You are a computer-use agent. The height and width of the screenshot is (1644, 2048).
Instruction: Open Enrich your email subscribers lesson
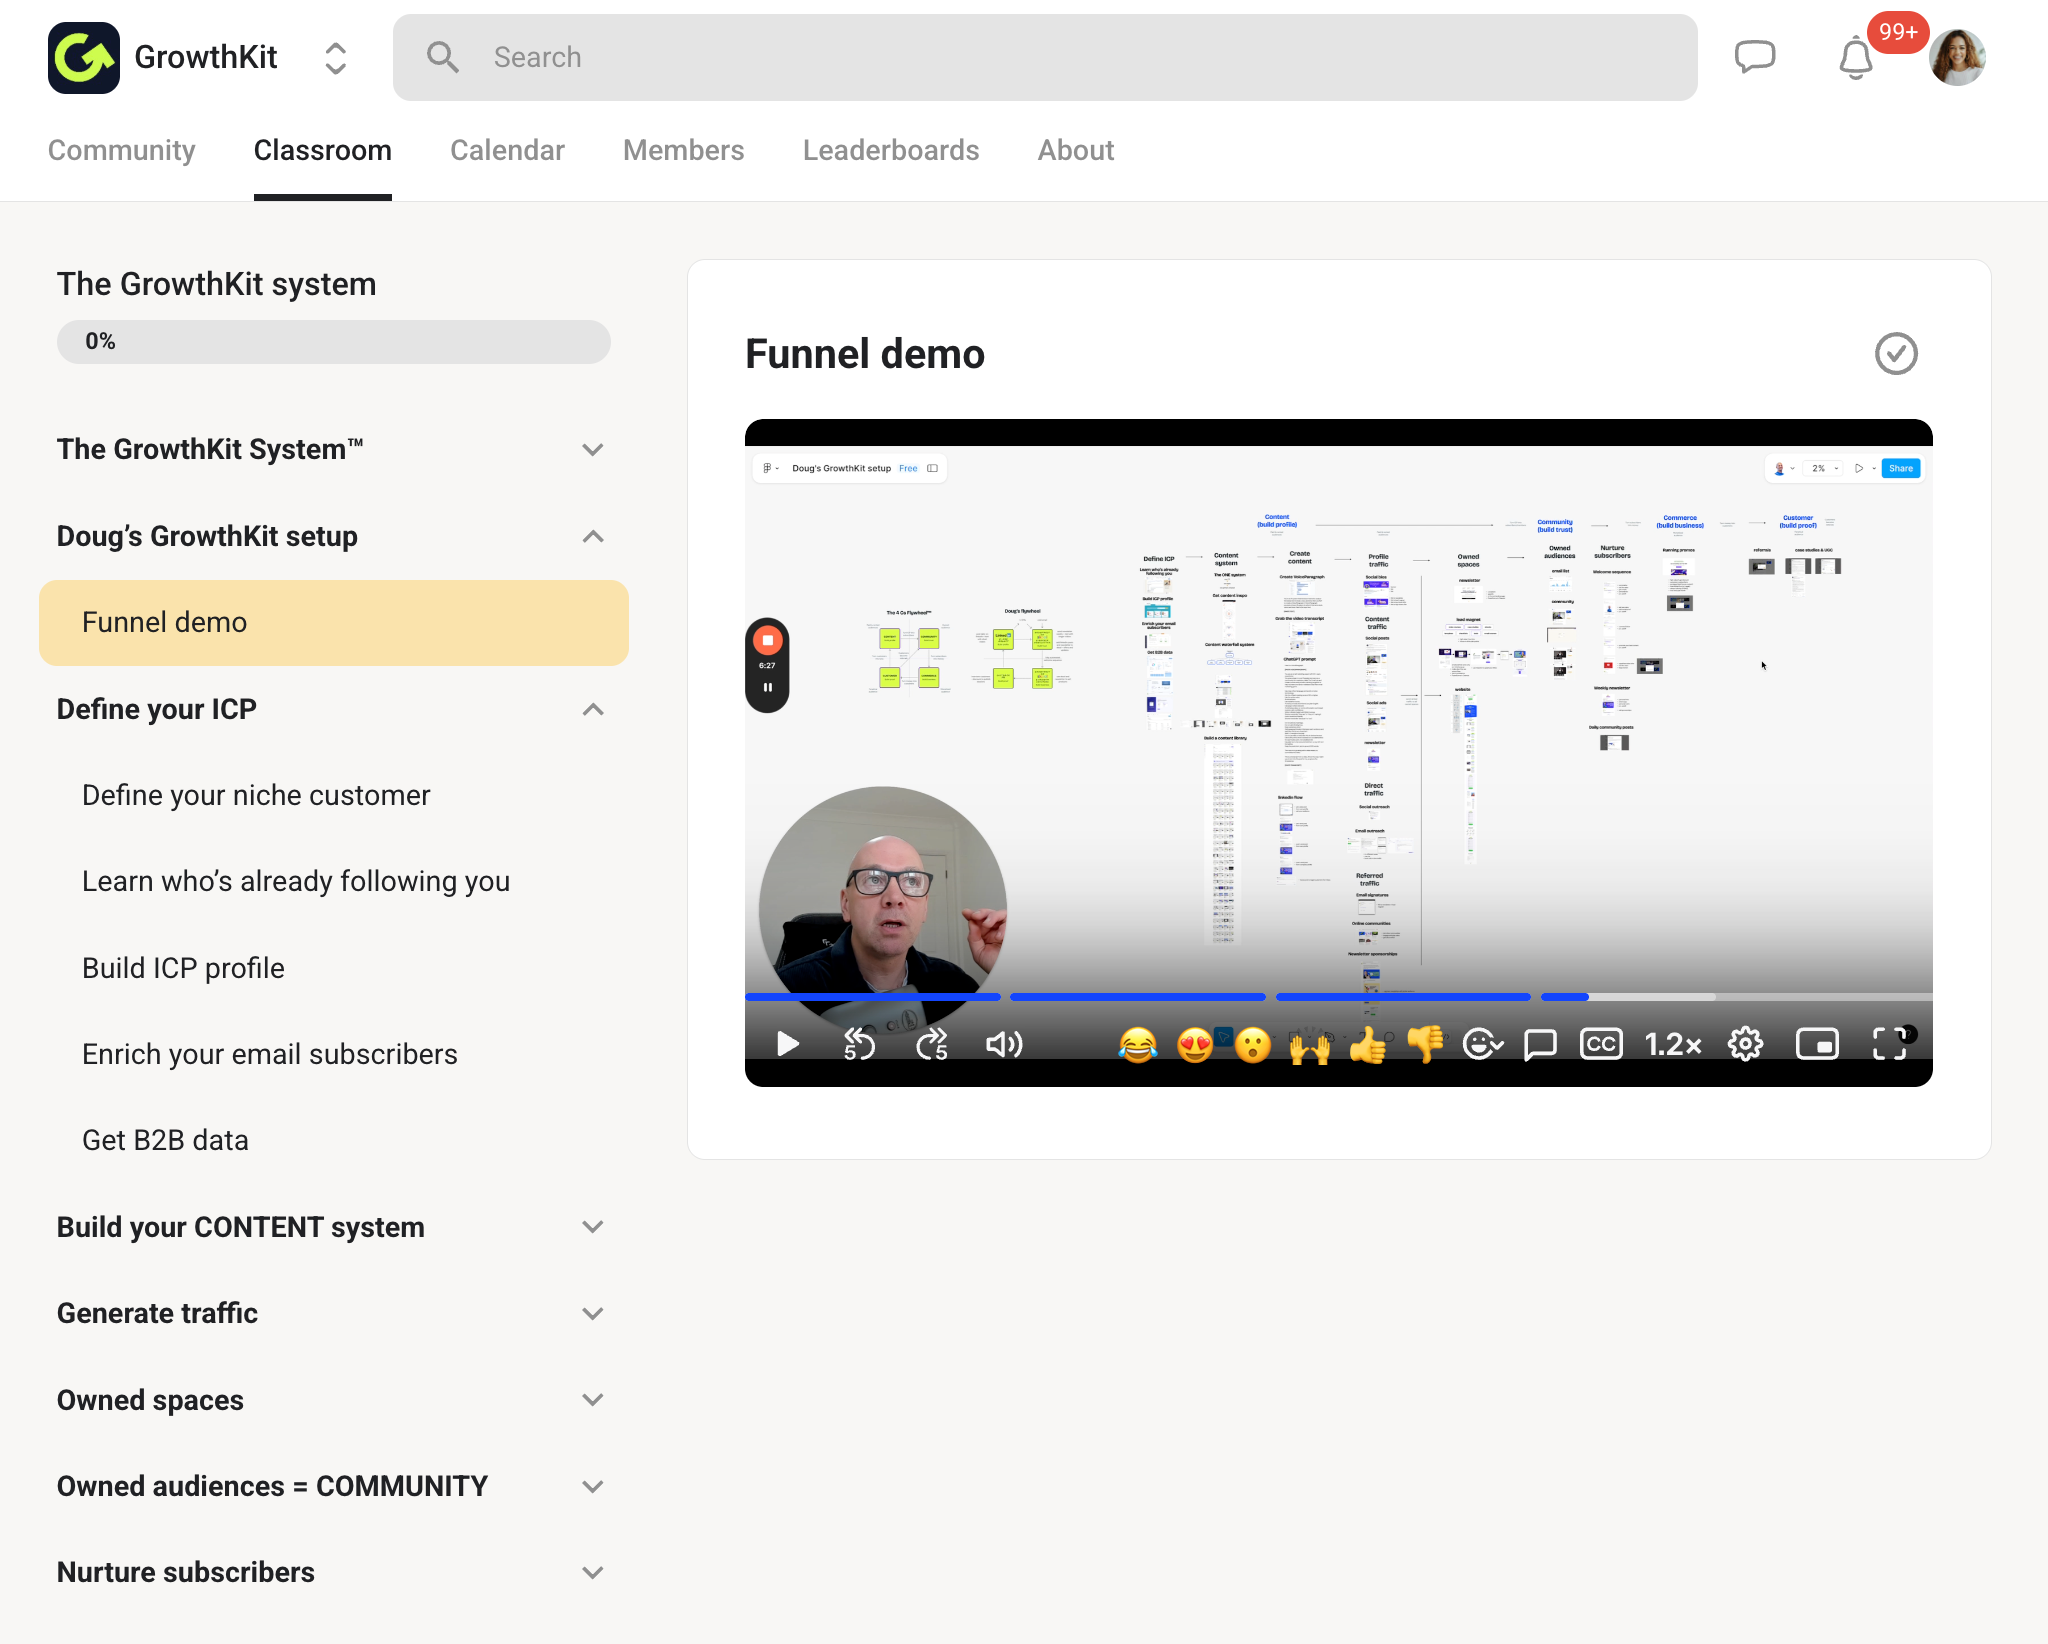click(270, 1054)
